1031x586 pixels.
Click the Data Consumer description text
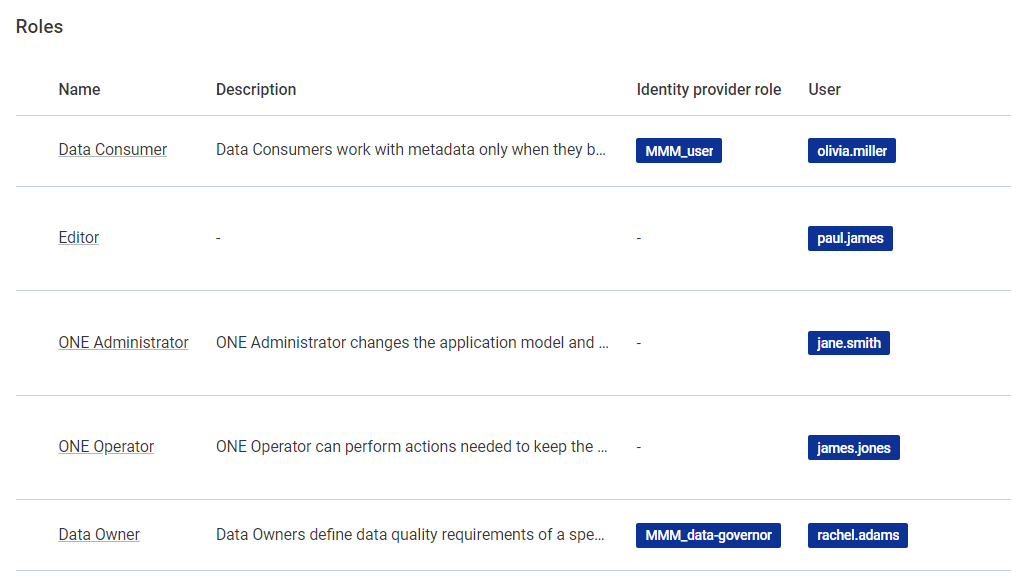(410, 149)
